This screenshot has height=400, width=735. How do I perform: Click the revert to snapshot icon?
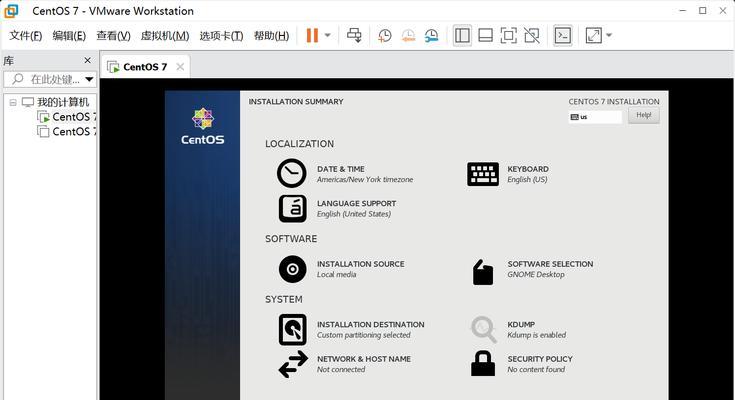(408, 36)
